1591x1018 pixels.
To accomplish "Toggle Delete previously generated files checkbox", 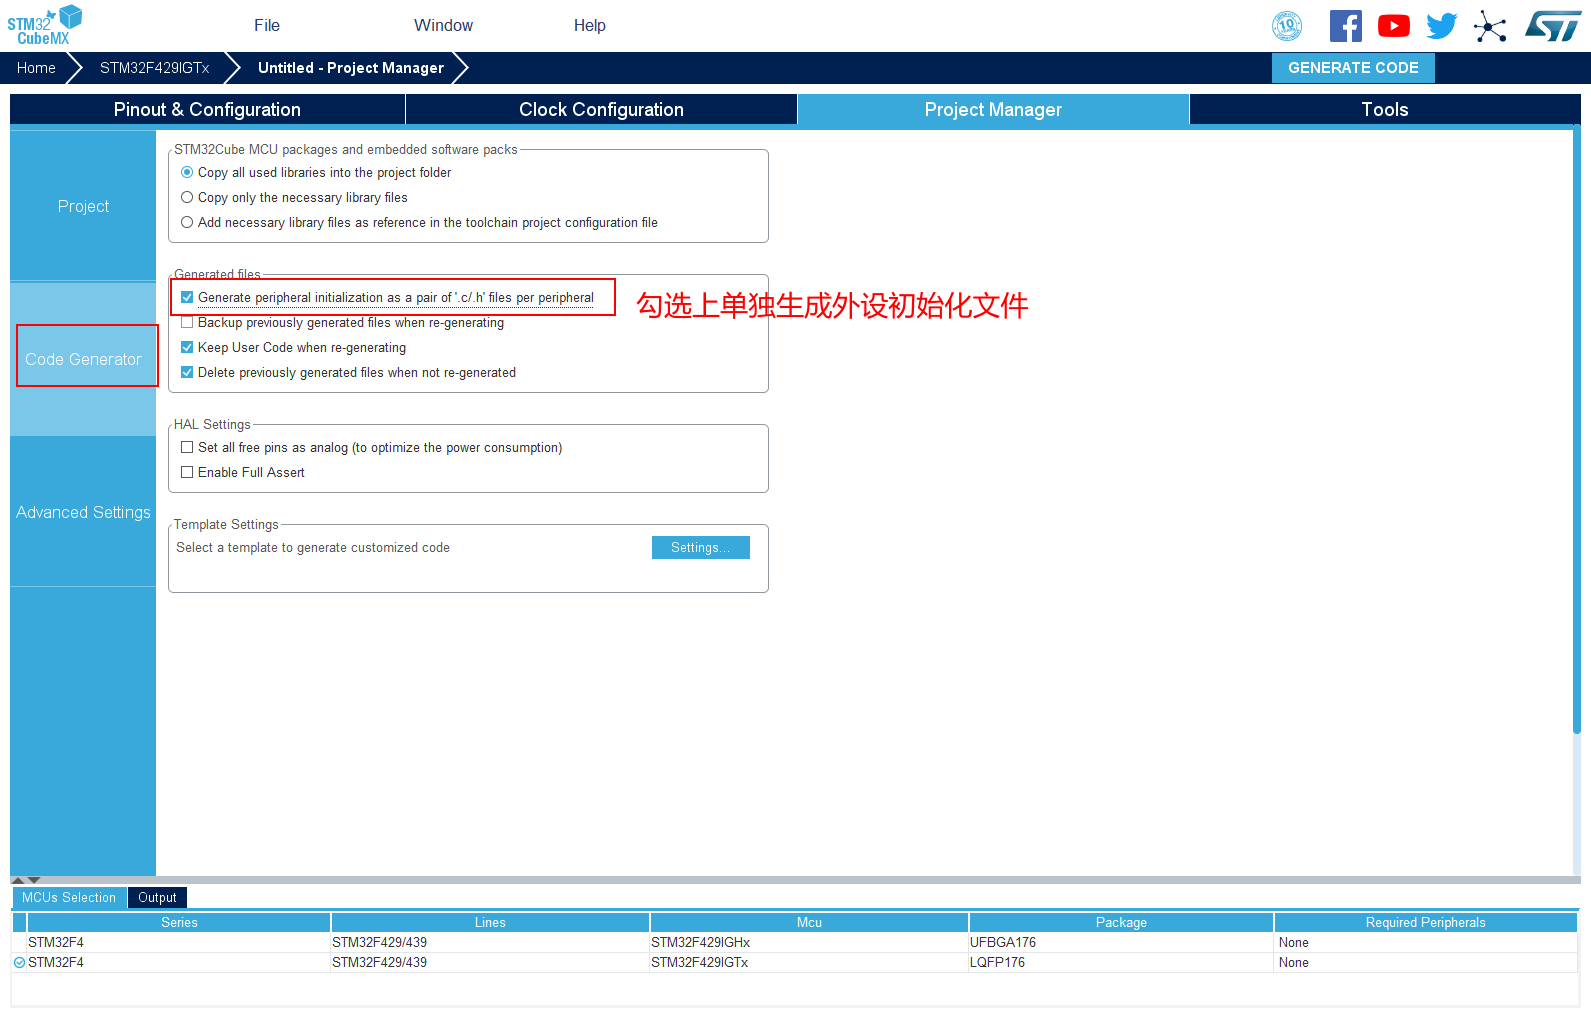I will point(187,372).
